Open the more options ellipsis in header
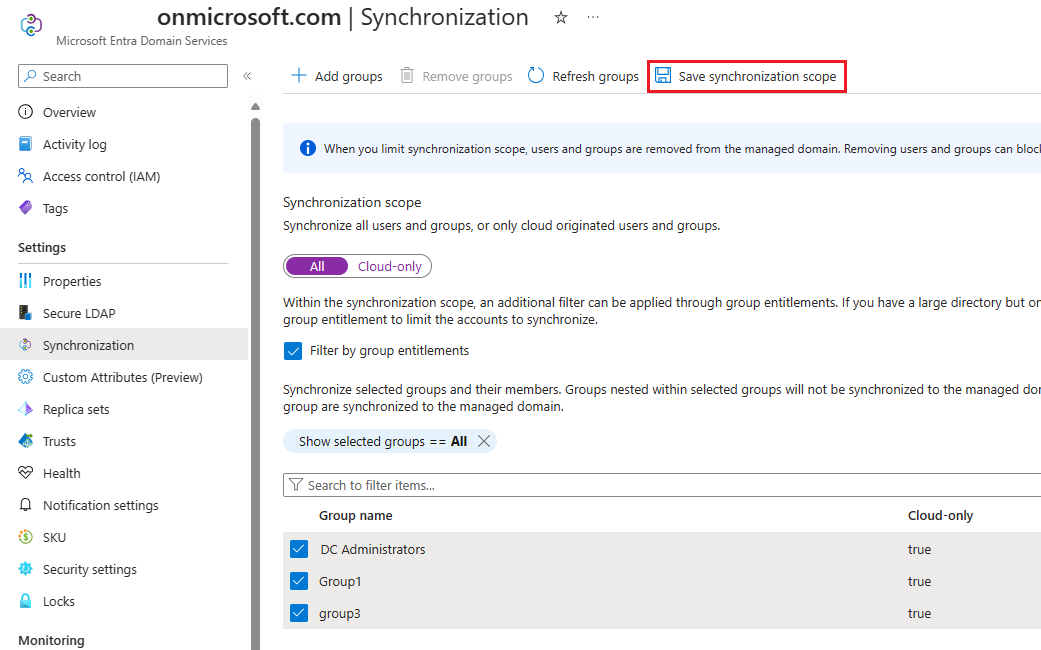This screenshot has height=650, width=1041. click(593, 18)
